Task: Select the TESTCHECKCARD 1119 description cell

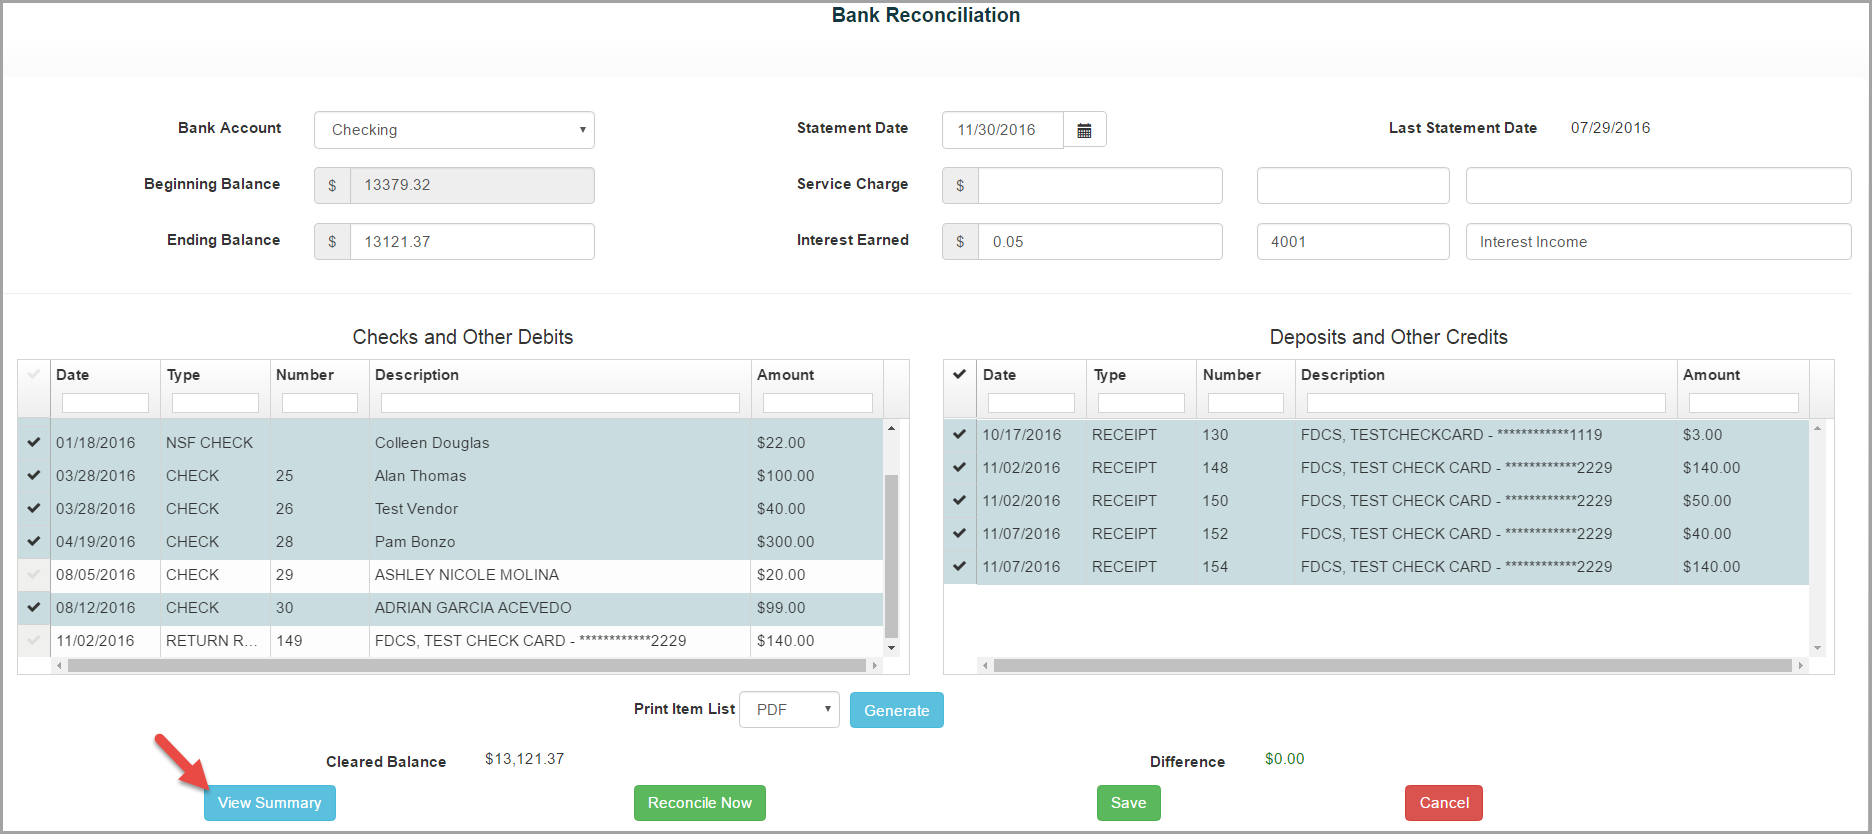Action: [x=1486, y=434]
